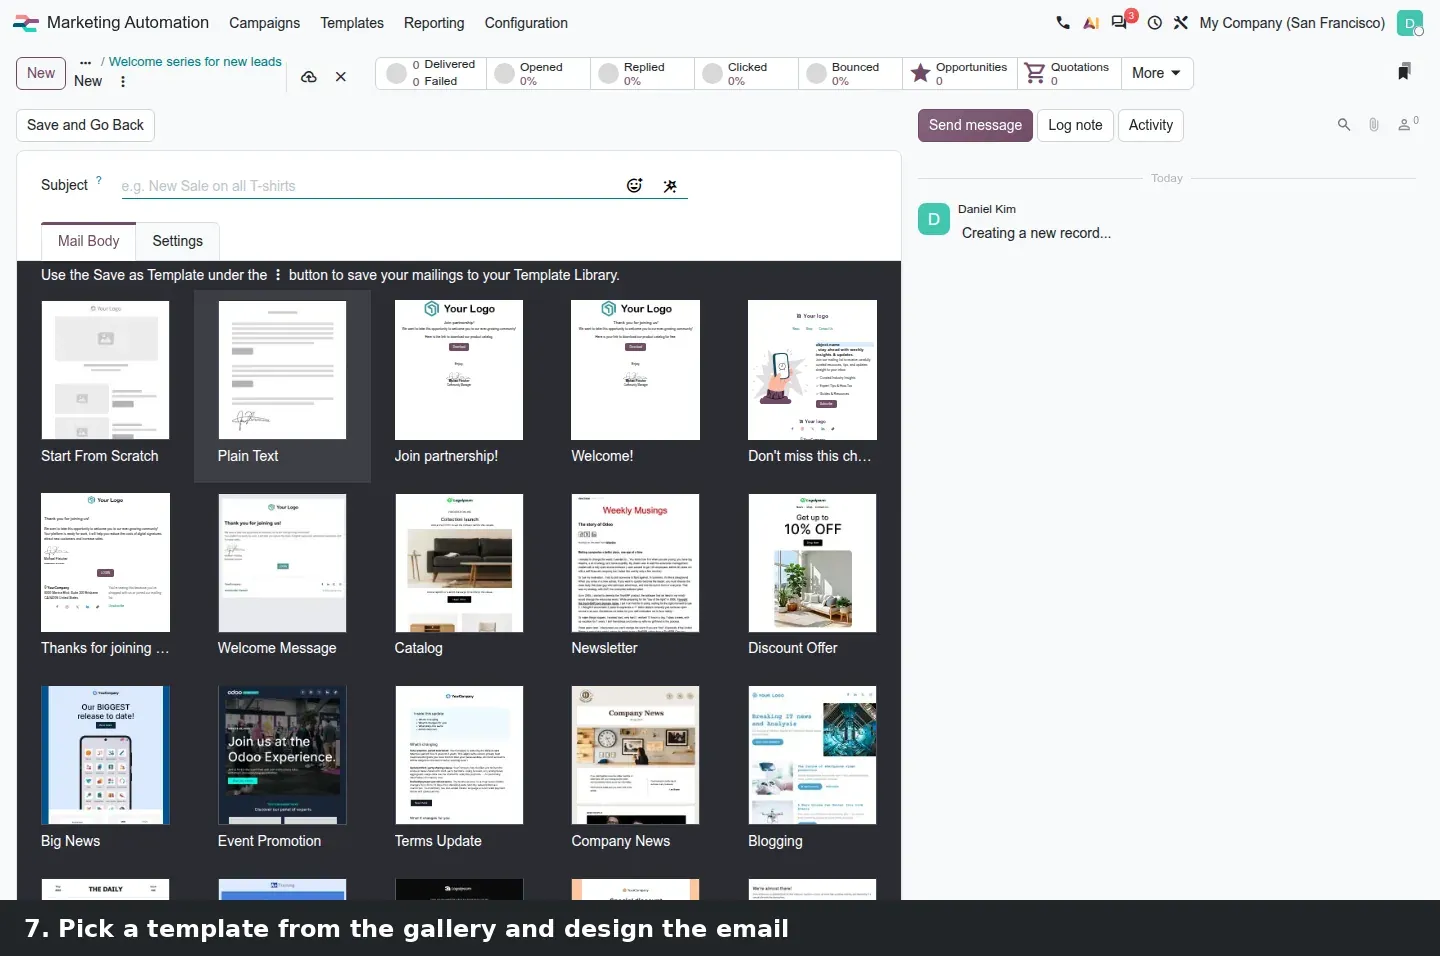
Task: Open Welcome series for new leads breadcrumb
Action: click(195, 62)
